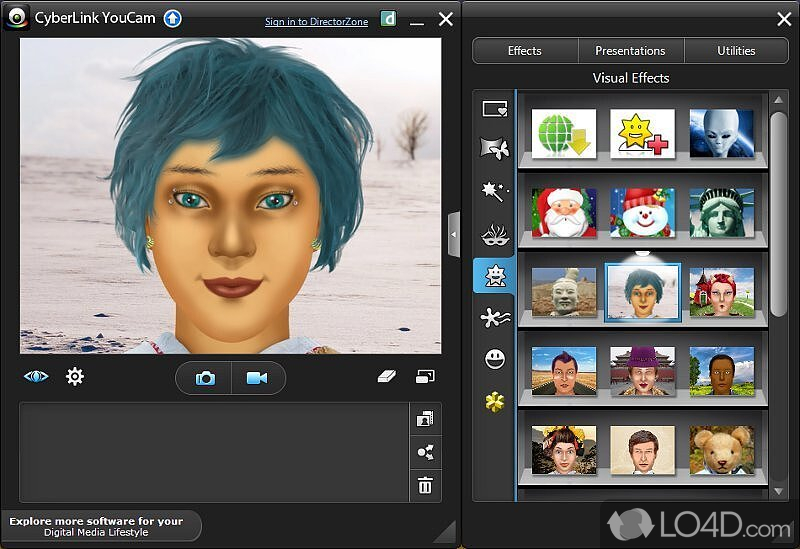Select the particle sparkle effects category

coord(494,191)
